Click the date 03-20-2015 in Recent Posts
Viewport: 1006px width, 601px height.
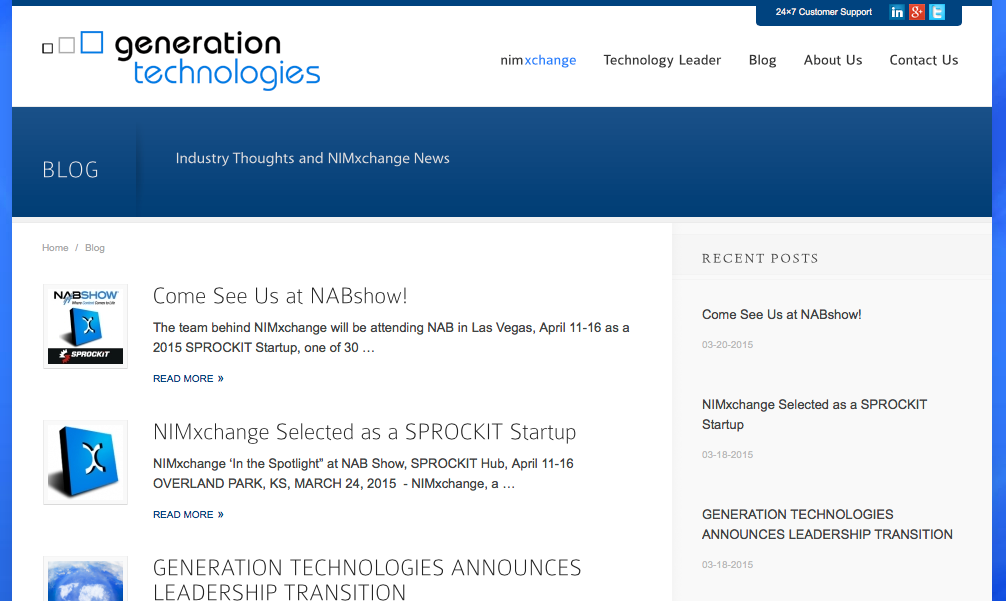pyautogui.click(x=728, y=344)
